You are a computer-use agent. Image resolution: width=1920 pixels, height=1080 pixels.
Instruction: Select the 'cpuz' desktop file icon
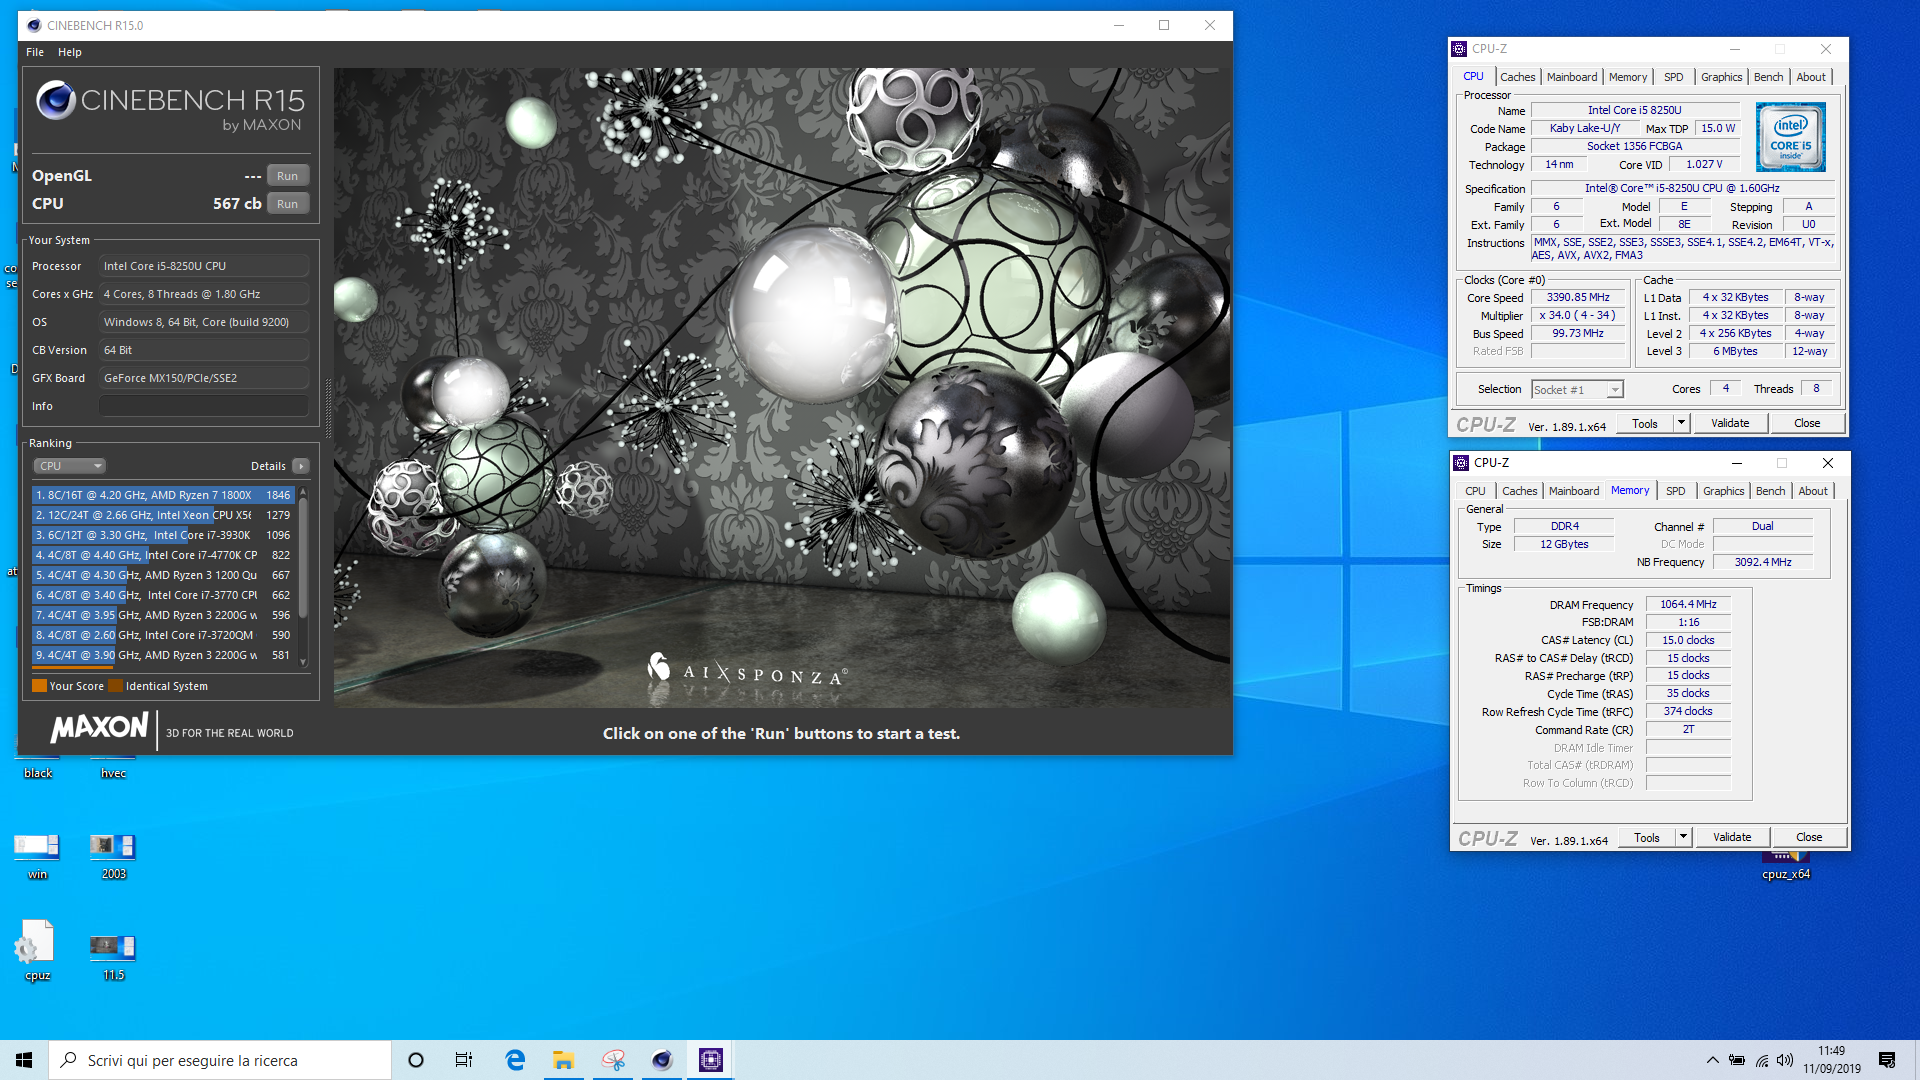pyautogui.click(x=37, y=951)
